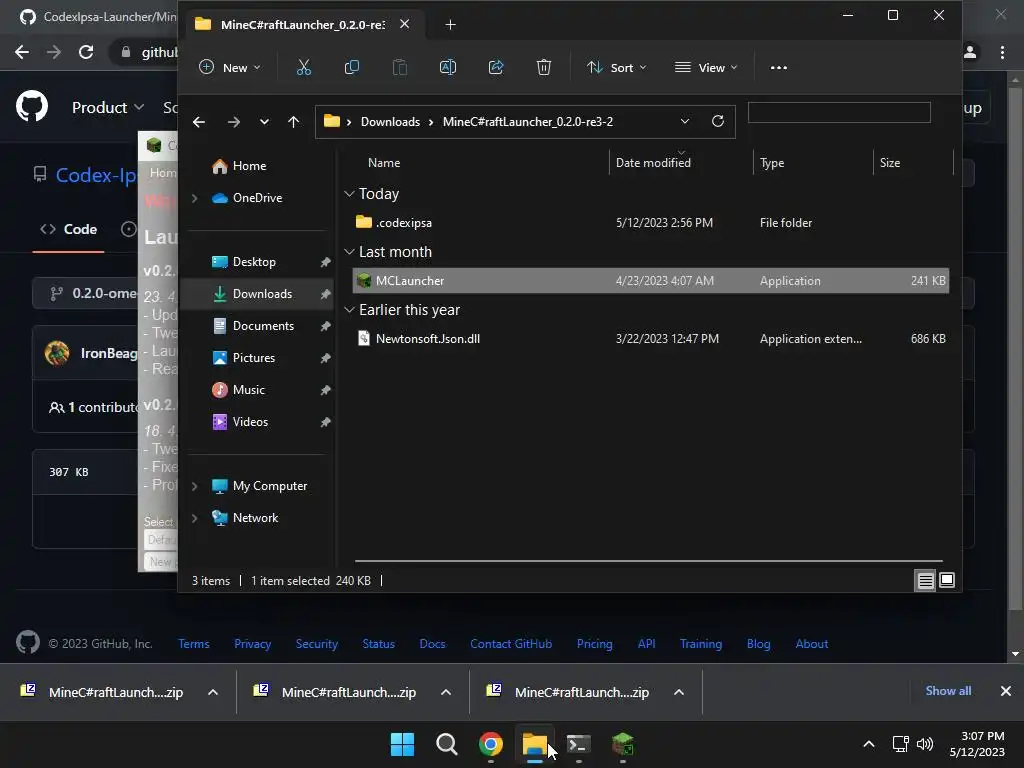Collapse the Earlier this year group
The width and height of the screenshot is (1024, 768).
(349, 310)
